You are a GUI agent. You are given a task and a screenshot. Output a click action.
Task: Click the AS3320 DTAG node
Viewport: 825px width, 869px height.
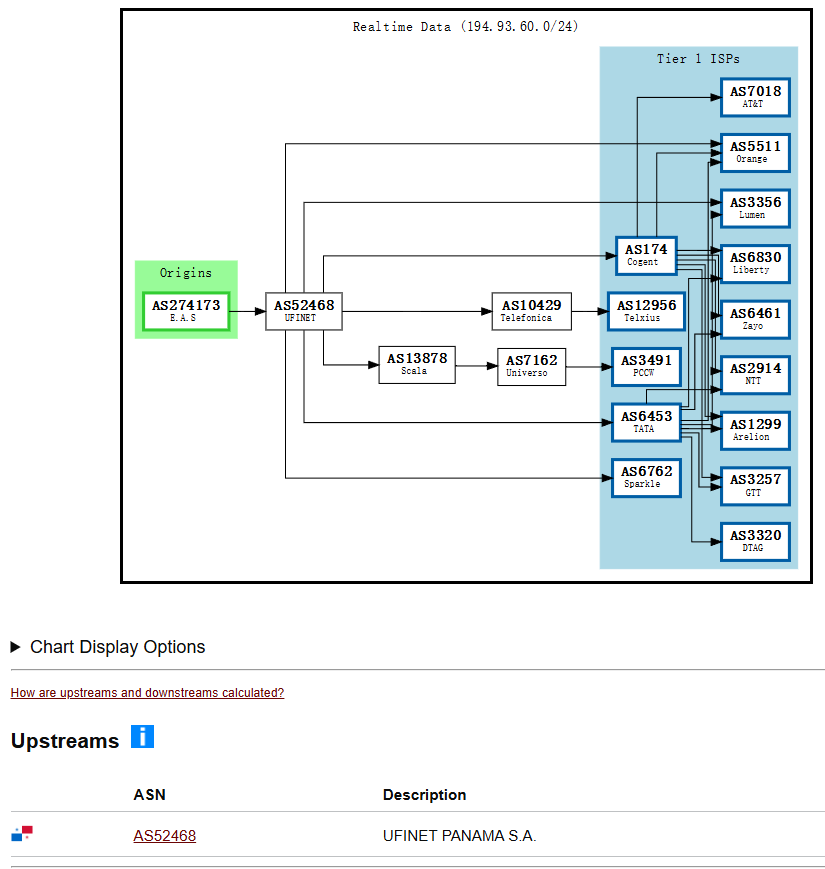point(755,541)
